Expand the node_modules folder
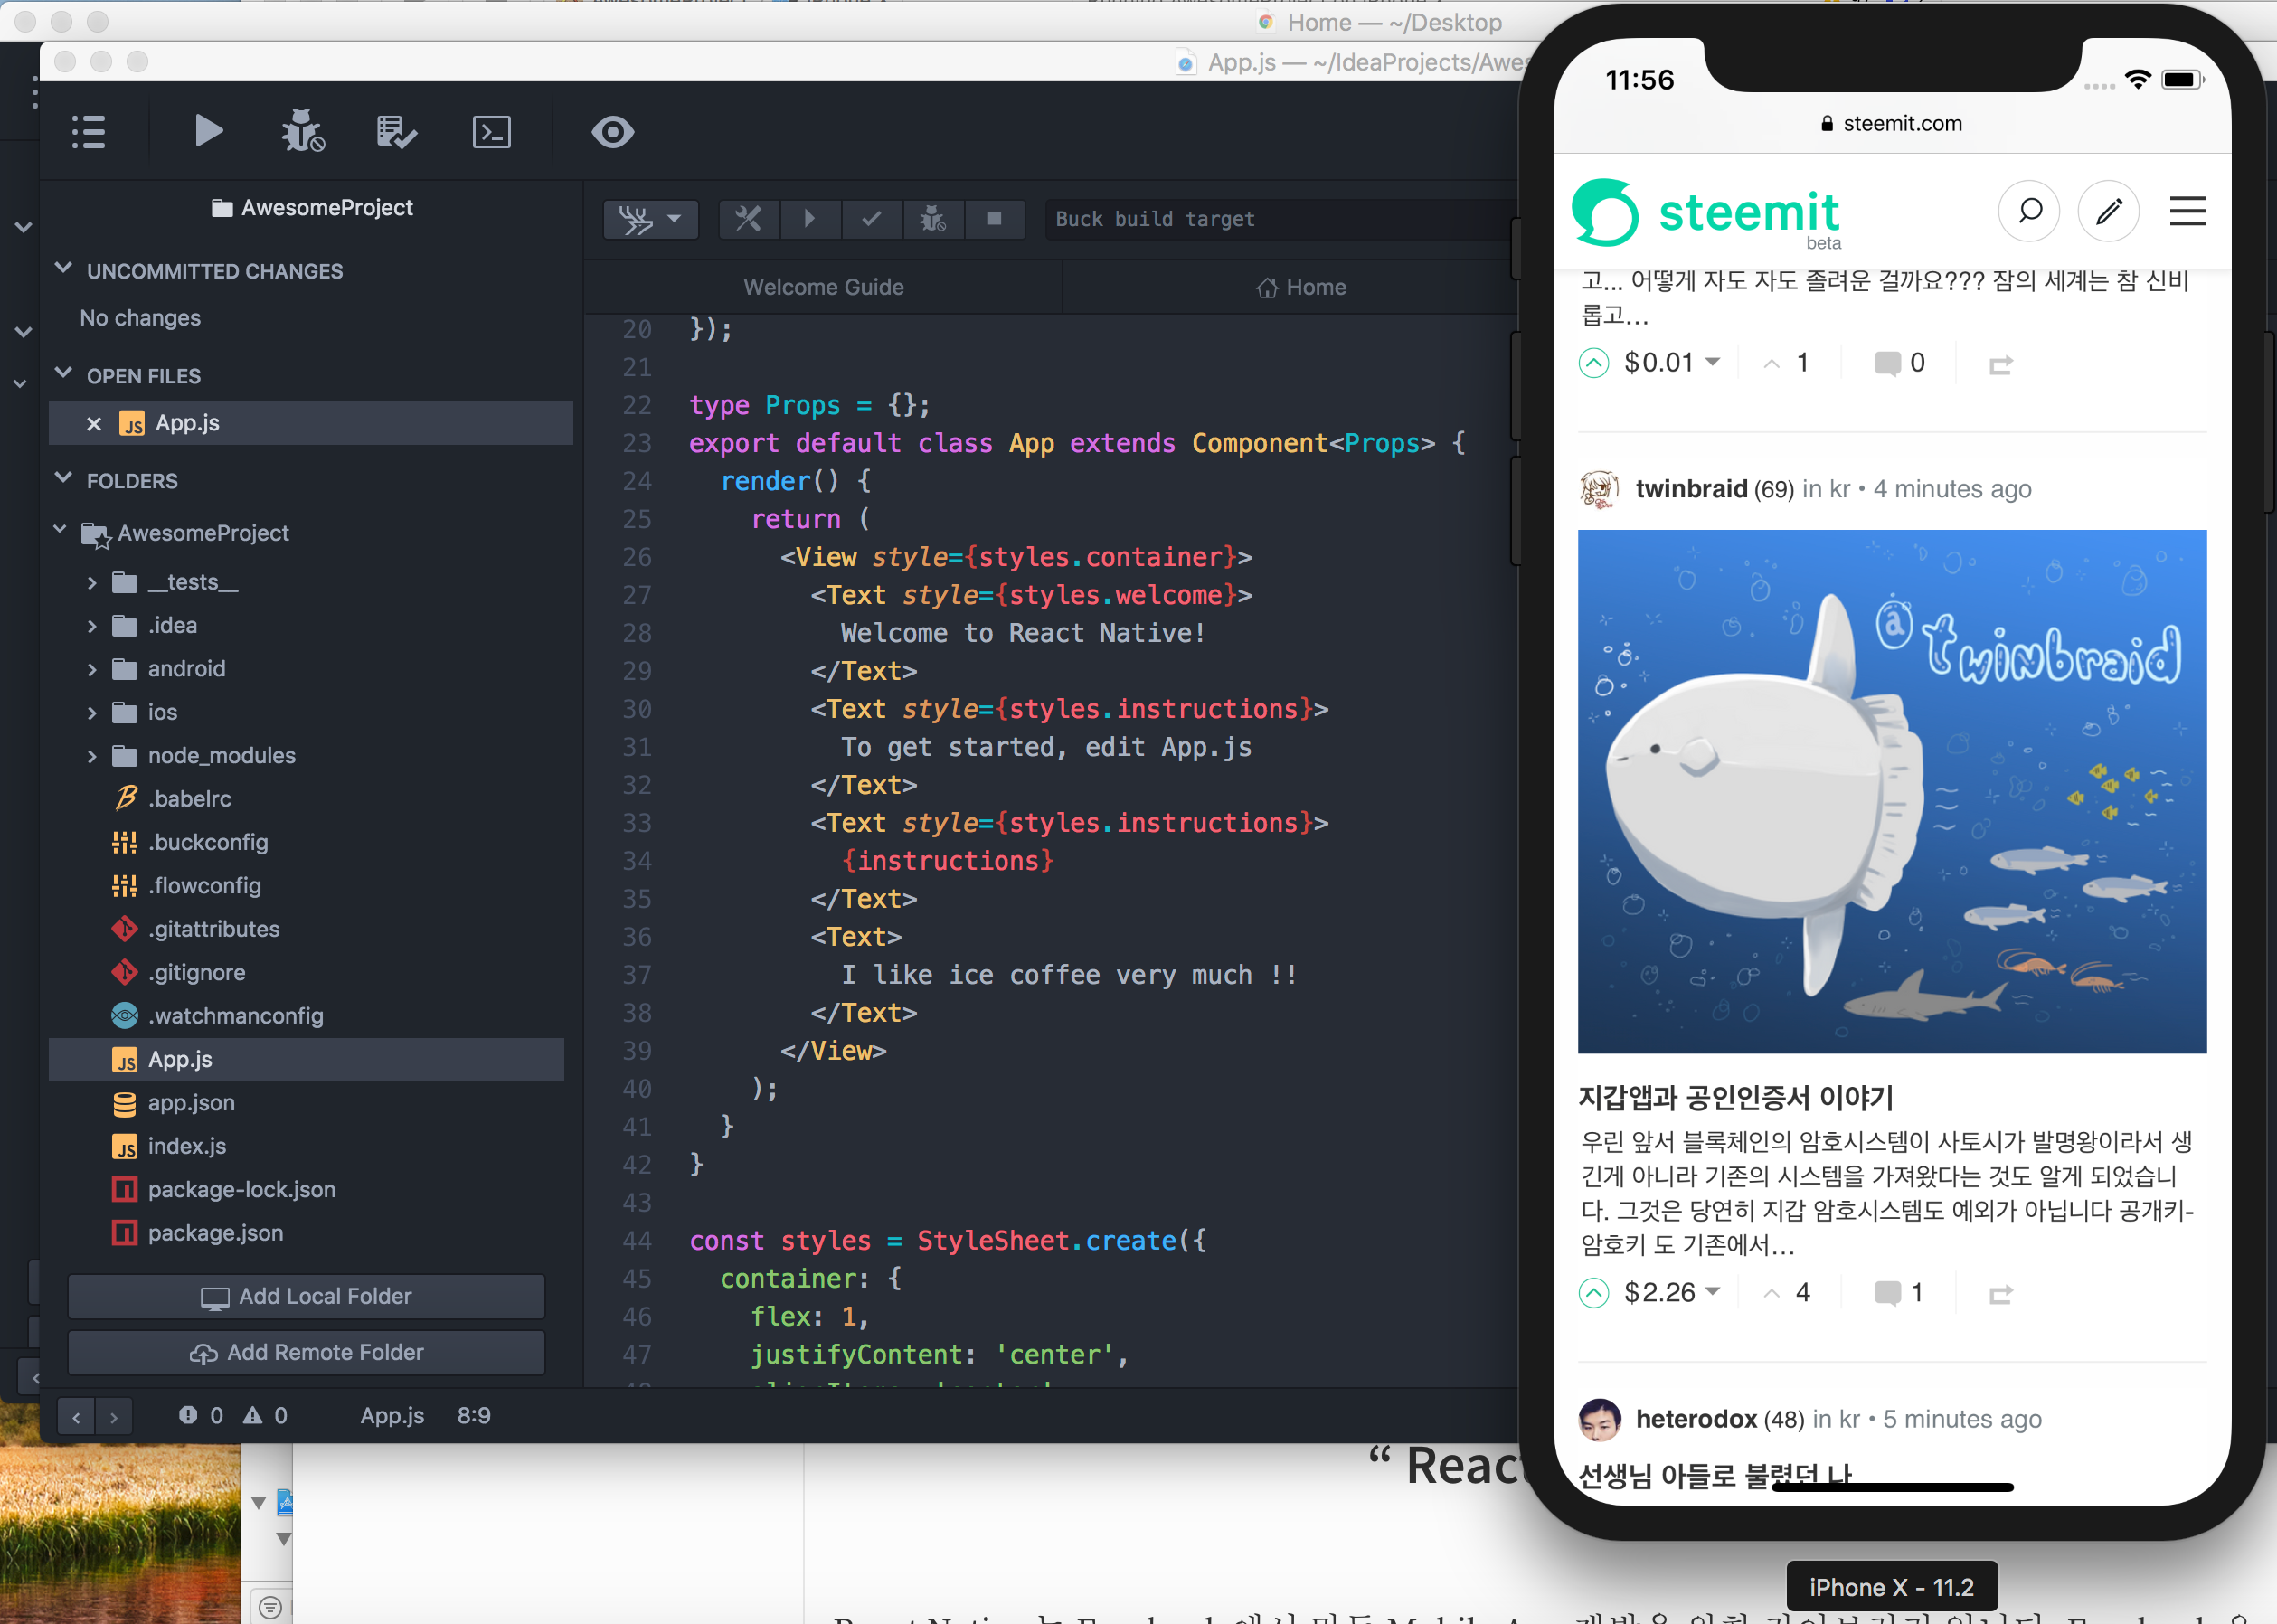 [x=92, y=756]
